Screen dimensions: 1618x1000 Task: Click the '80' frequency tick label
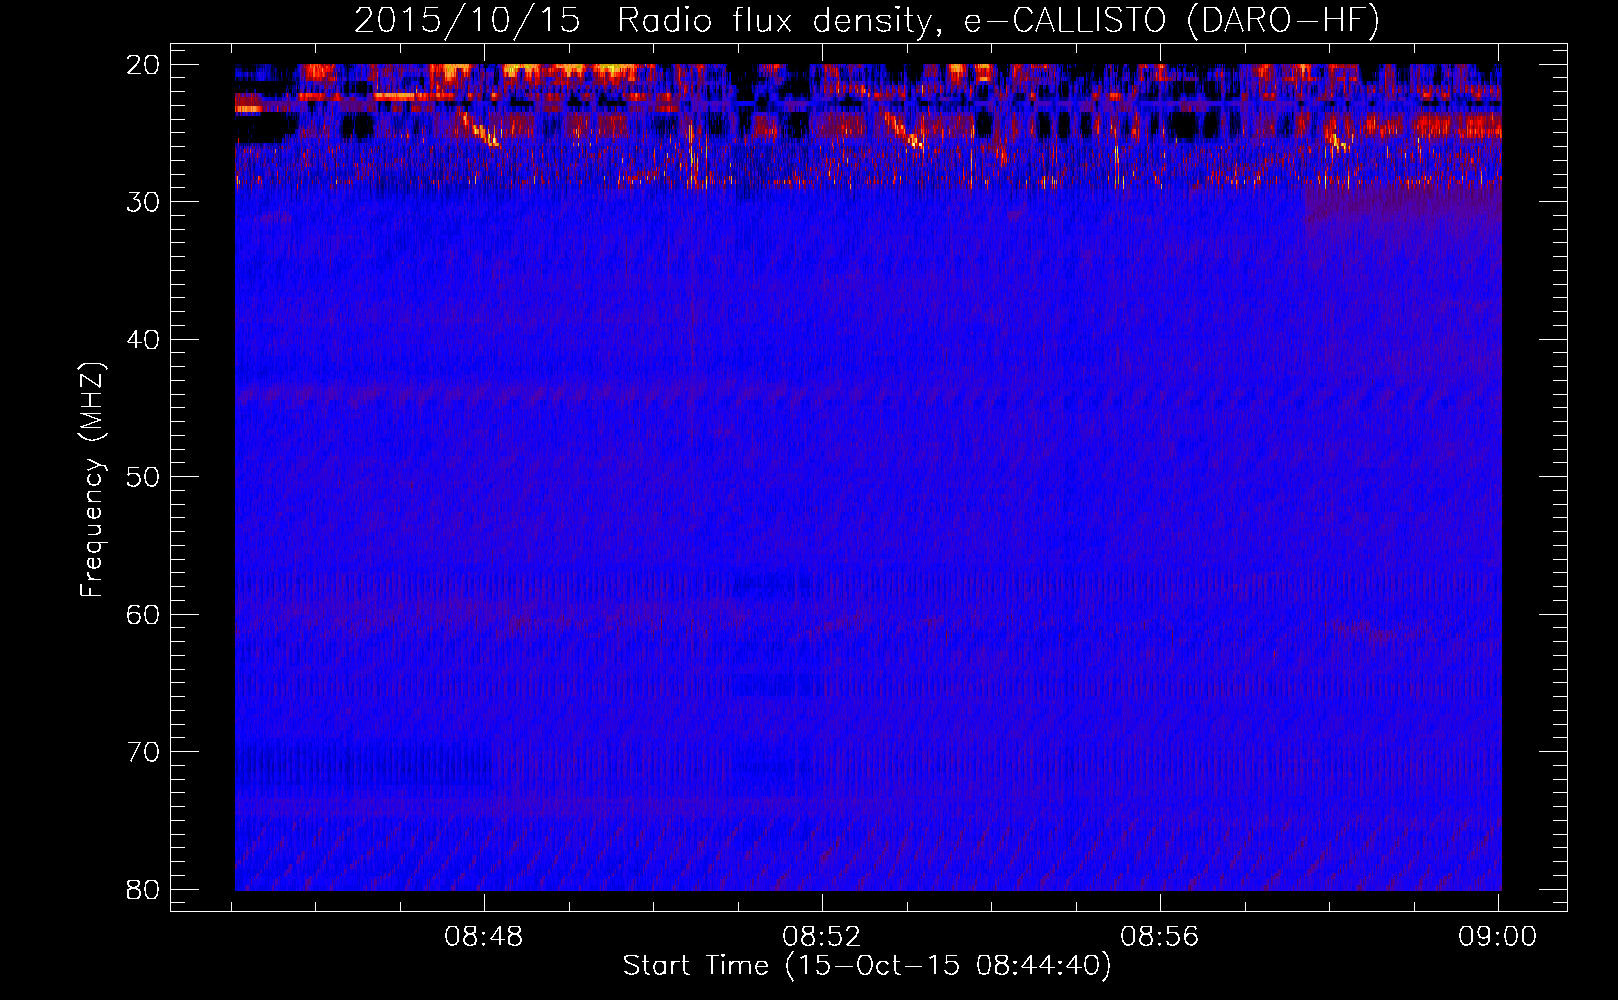(144, 889)
